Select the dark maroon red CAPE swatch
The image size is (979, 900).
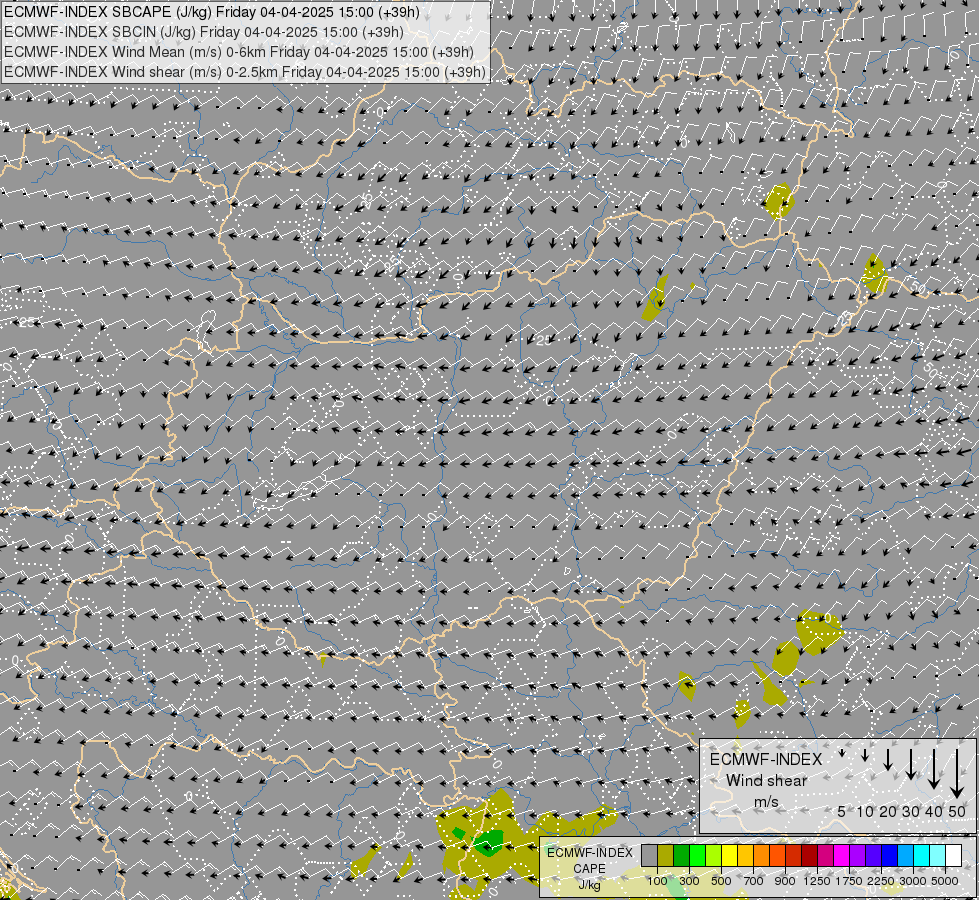click(810, 855)
